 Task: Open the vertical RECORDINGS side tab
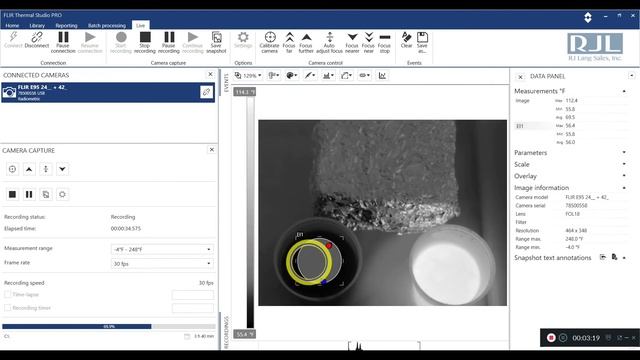click(x=226, y=332)
